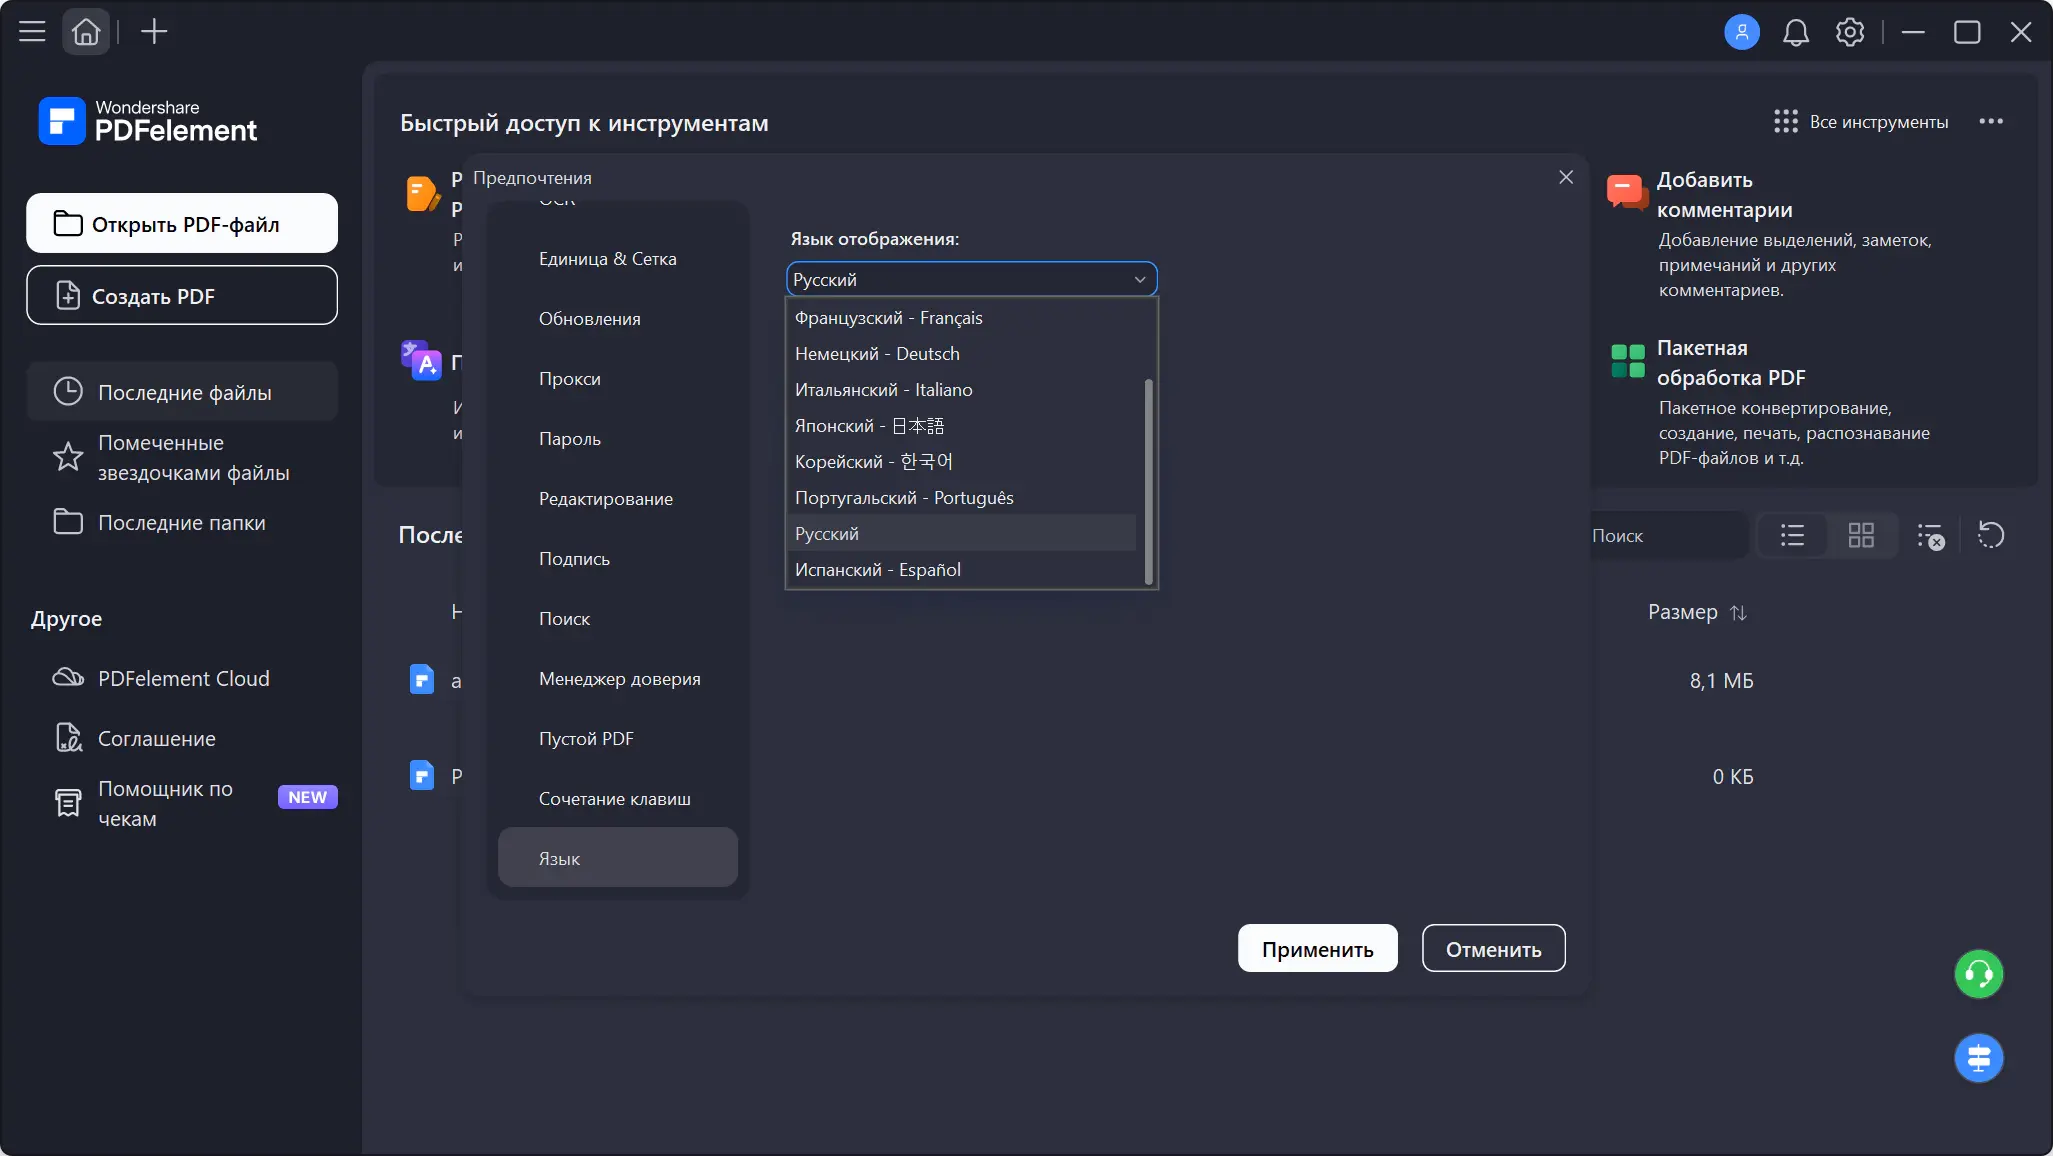2053x1156 pixels.
Task: Collapse the display language dropdown
Action: point(1139,280)
